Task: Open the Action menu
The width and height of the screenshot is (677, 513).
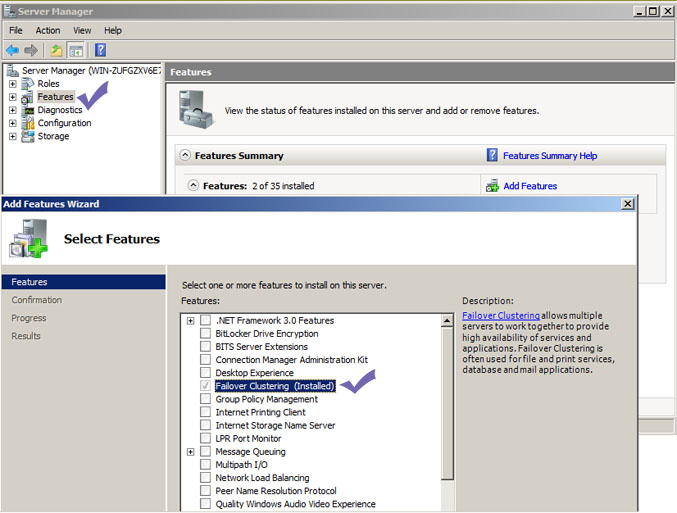Action: pos(47,30)
